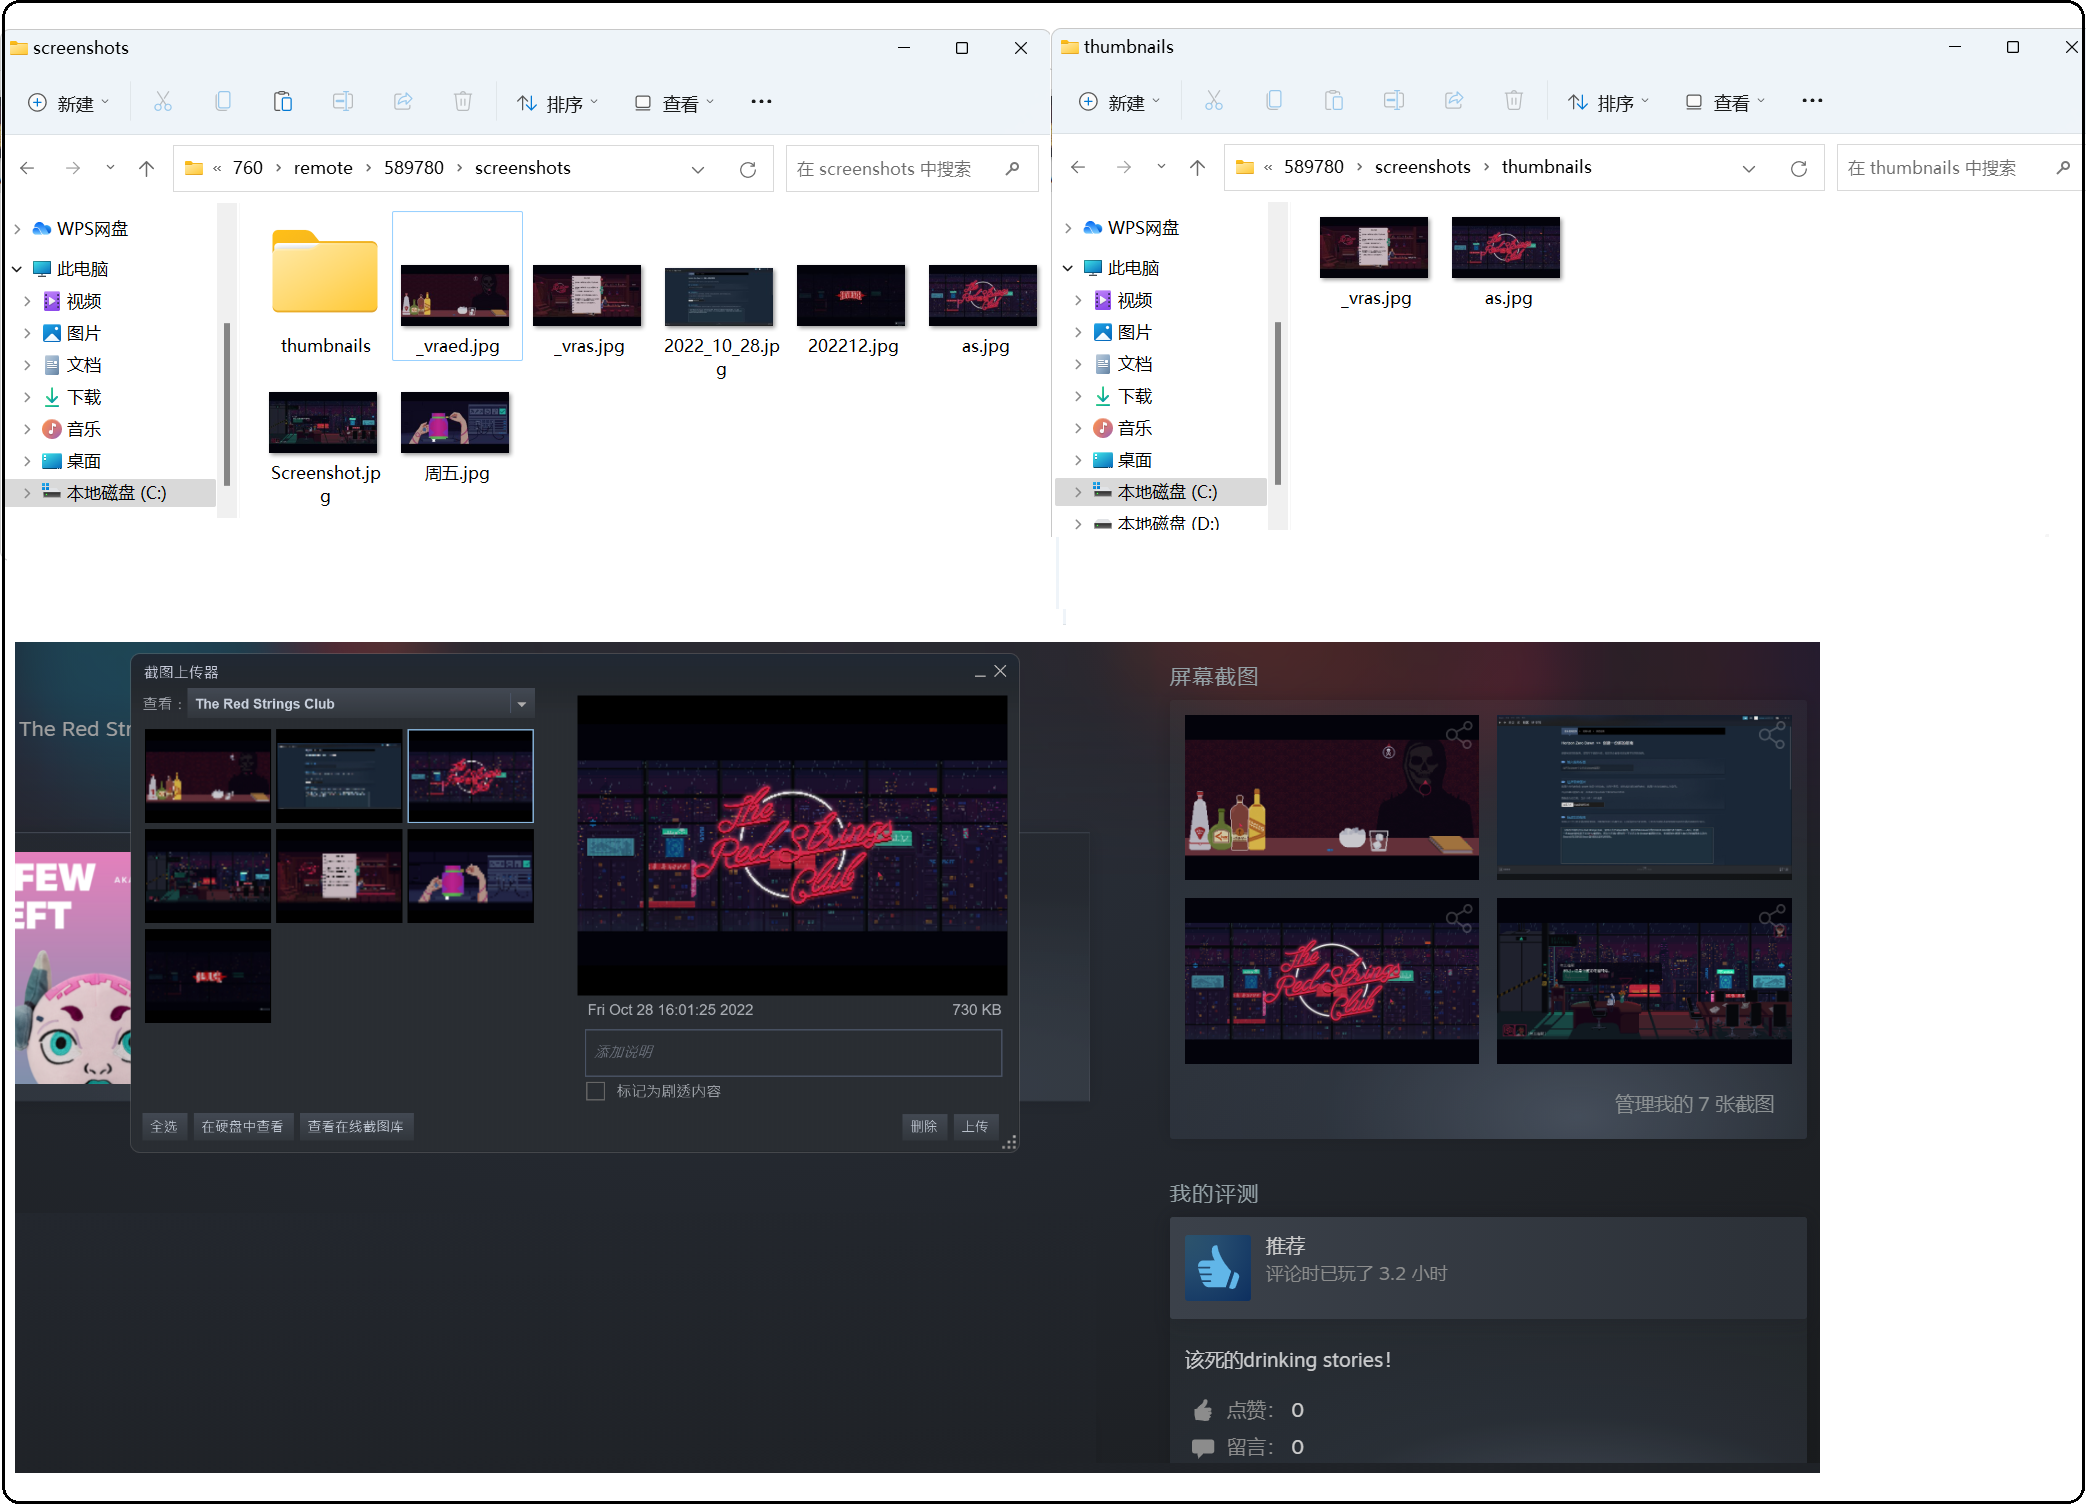Go up one folder in thumbnails window
This screenshot has height=1504, width=2086.
(1197, 167)
